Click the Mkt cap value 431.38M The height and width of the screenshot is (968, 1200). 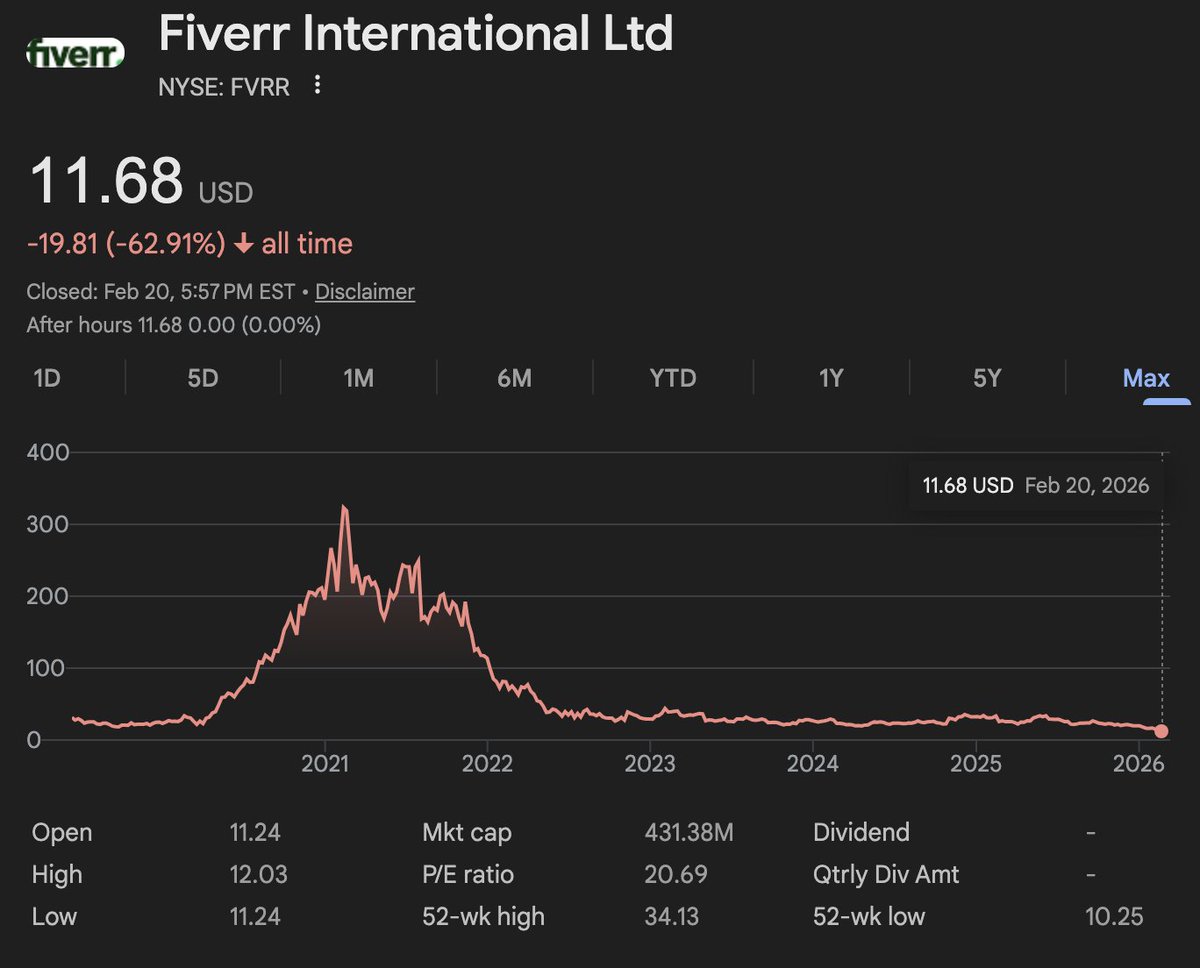[690, 833]
